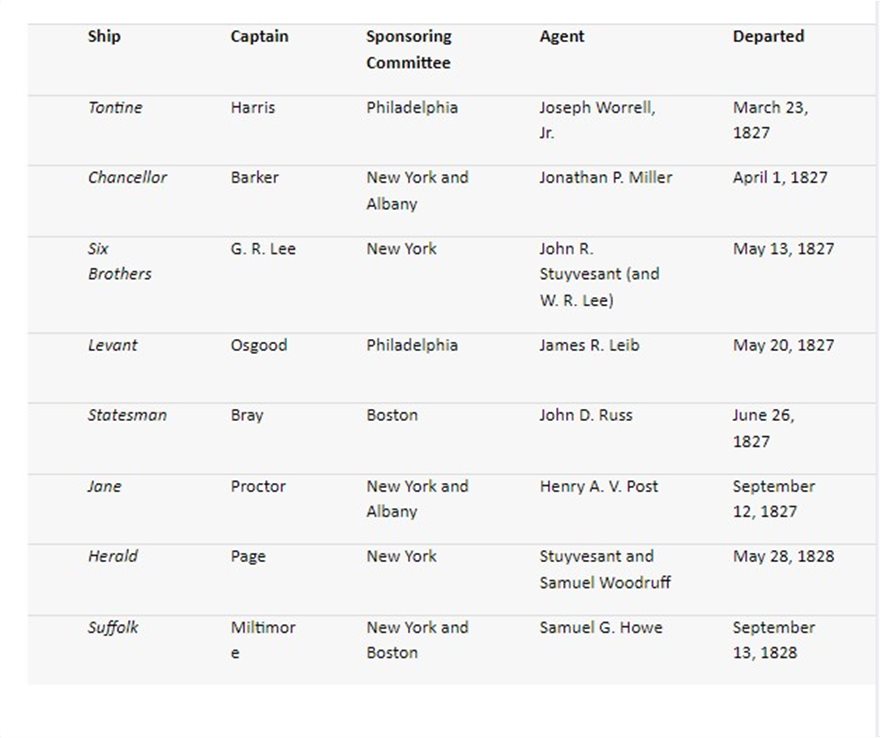880x738 pixels.
Task: Click agent Jonathan P. Miller
Action: (606, 177)
